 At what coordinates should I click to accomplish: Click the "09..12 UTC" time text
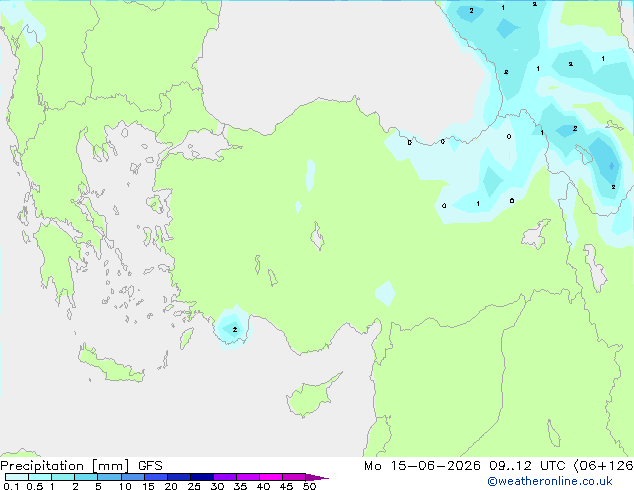527,466
